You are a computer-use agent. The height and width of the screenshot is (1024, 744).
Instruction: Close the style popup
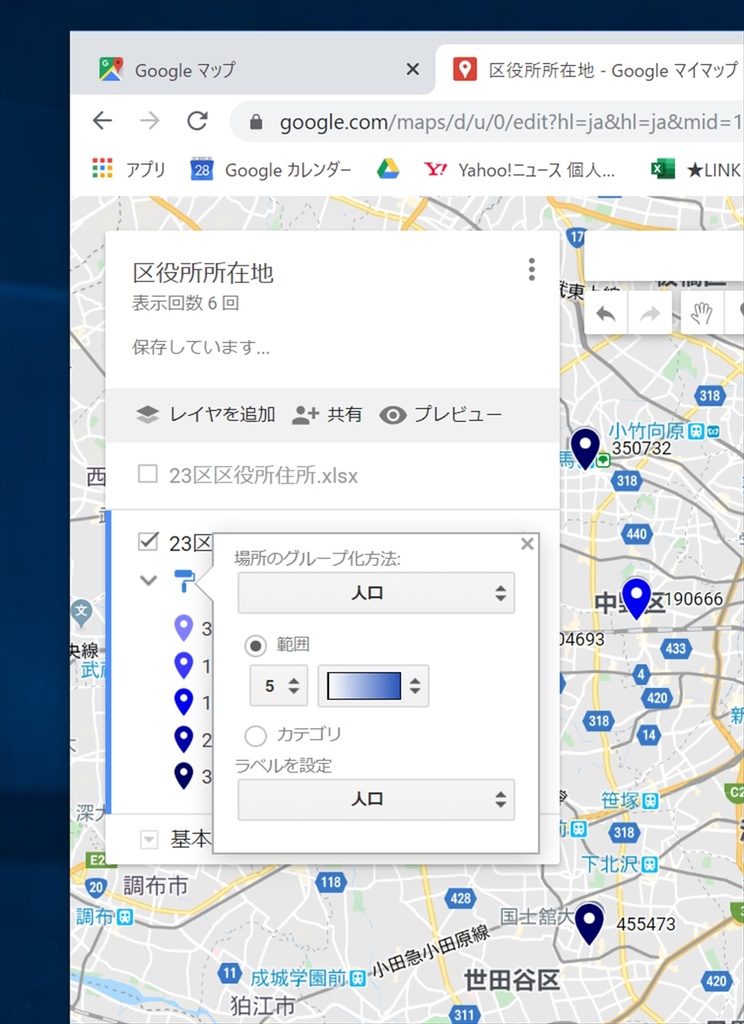coord(527,544)
